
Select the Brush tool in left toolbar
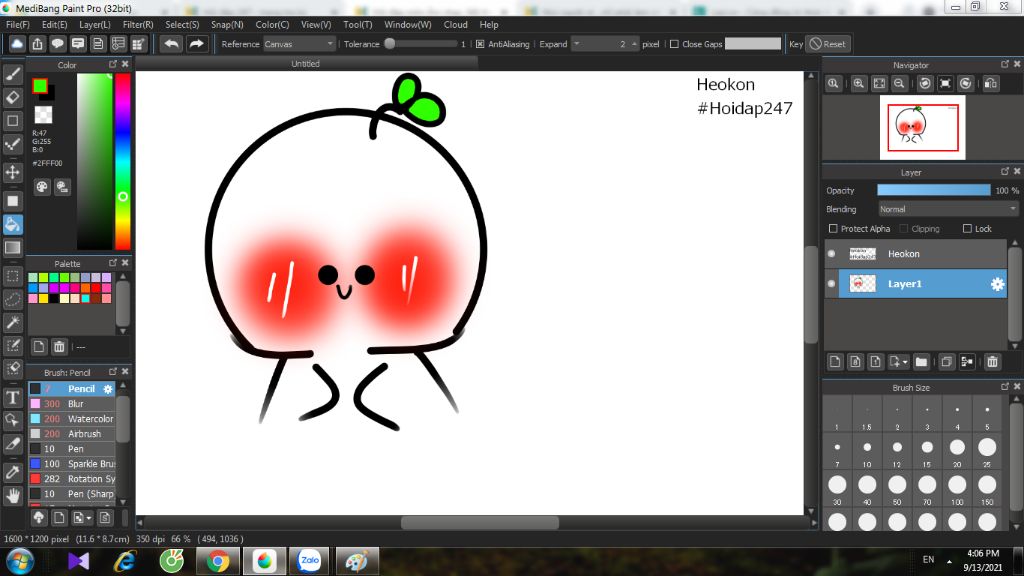(12, 74)
